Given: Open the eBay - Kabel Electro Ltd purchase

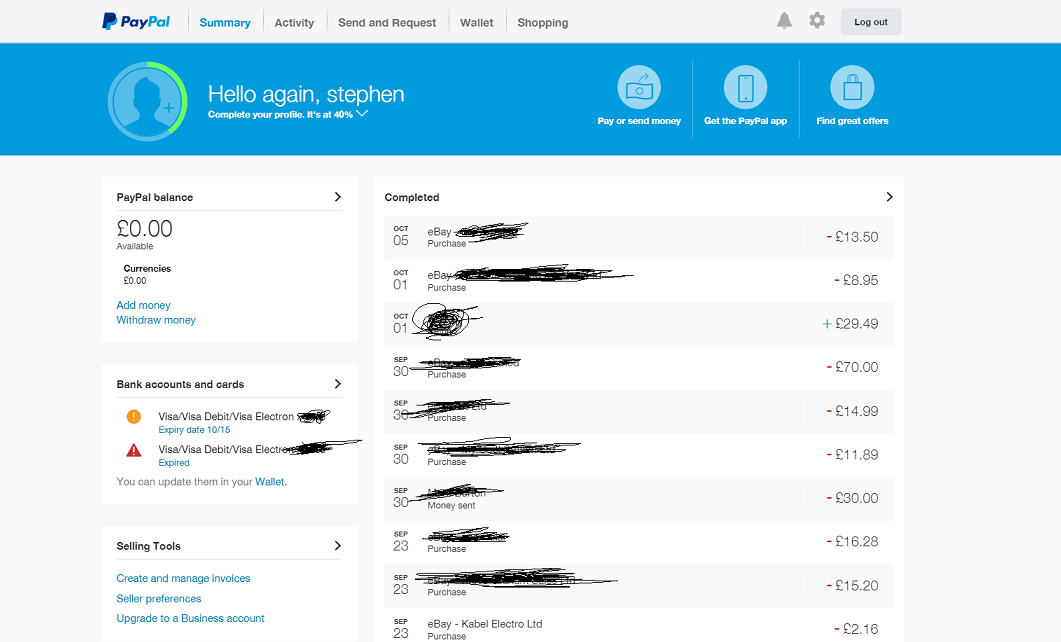Looking at the screenshot, I should [638, 625].
